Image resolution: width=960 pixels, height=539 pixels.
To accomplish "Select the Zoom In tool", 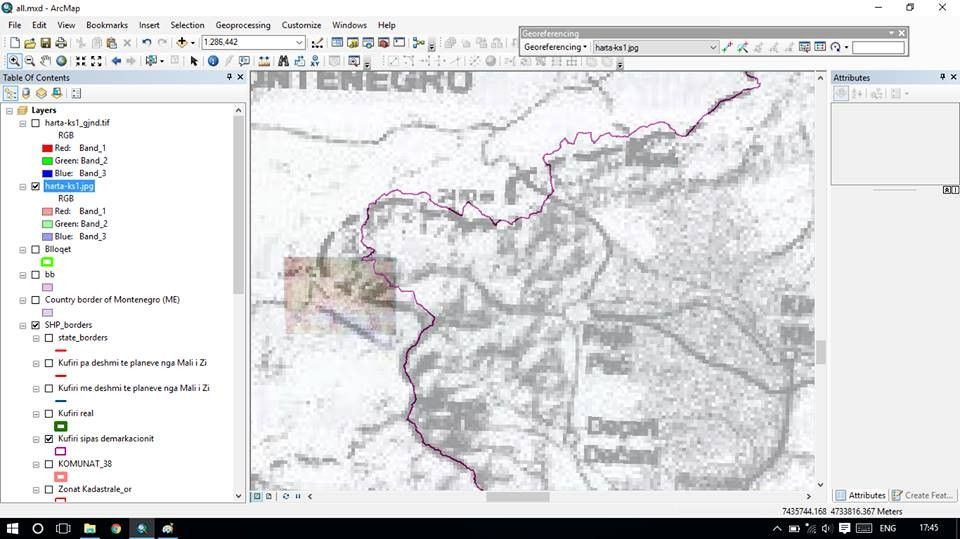I will 14,61.
